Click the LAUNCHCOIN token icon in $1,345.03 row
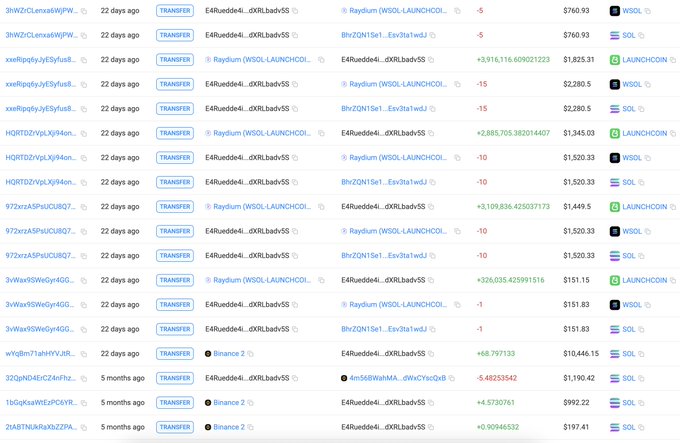Image resolution: width=680 pixels, height=443 pixels. (615, 133)
